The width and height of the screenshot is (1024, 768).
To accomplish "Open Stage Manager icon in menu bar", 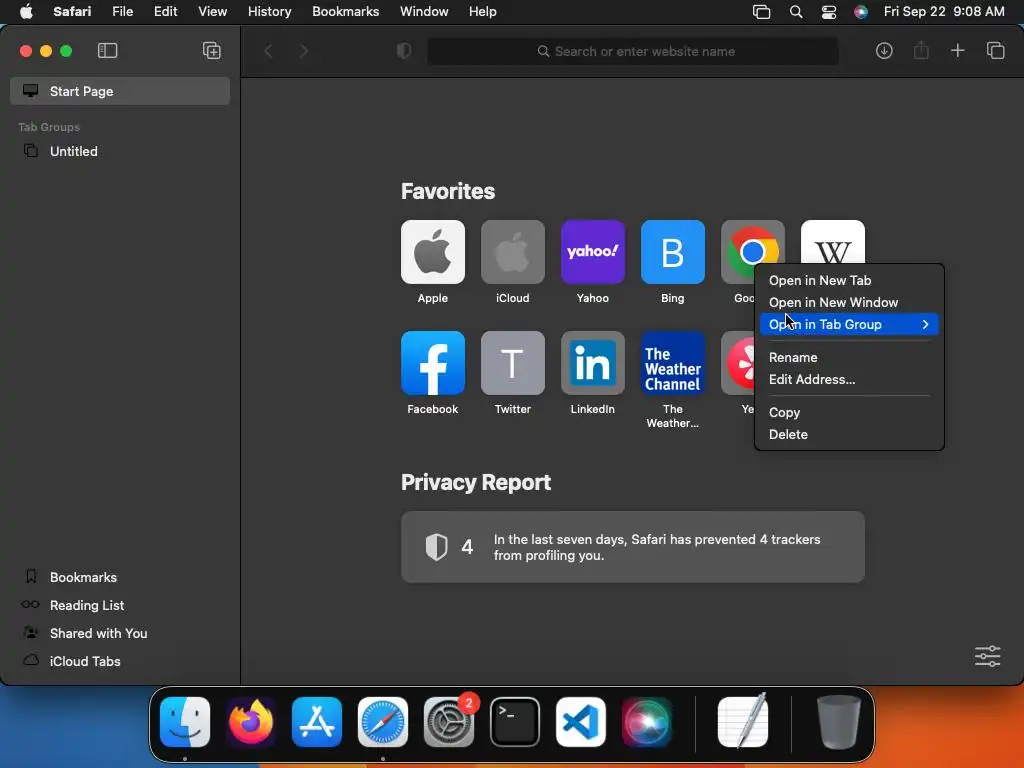I will coord(761,12).
